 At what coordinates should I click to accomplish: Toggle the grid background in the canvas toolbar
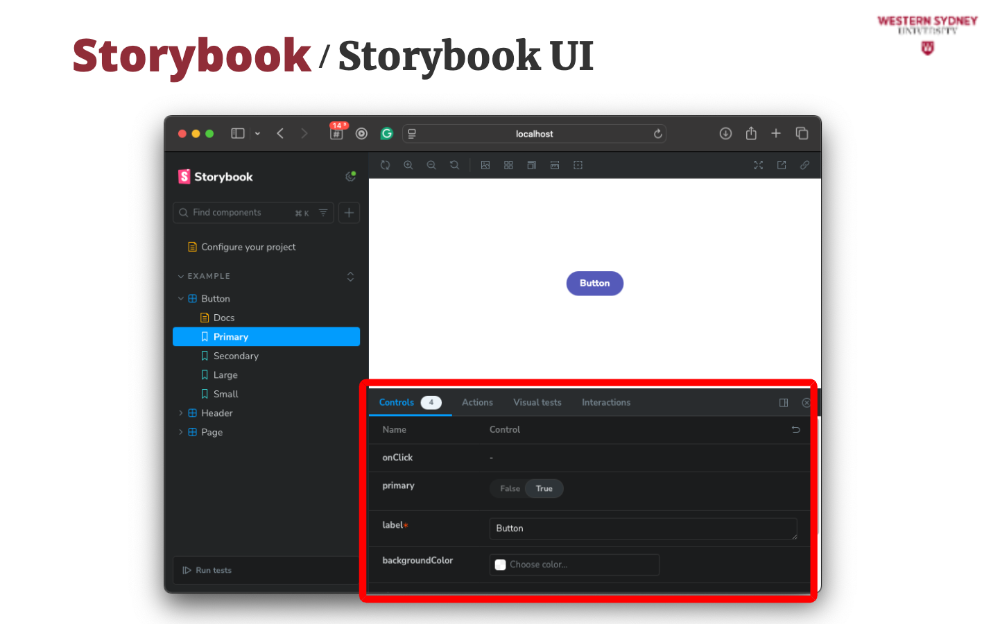tap(508, 165)
